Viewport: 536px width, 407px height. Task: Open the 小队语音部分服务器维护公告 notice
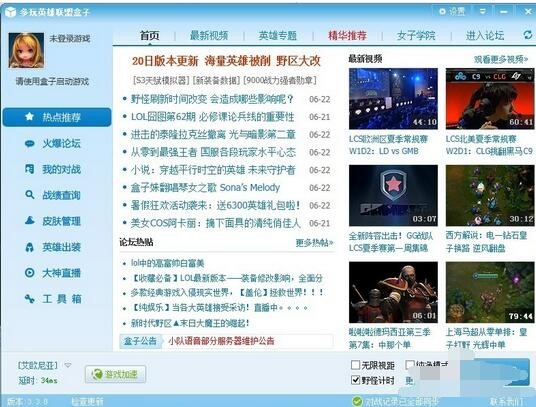coord(221,341)
